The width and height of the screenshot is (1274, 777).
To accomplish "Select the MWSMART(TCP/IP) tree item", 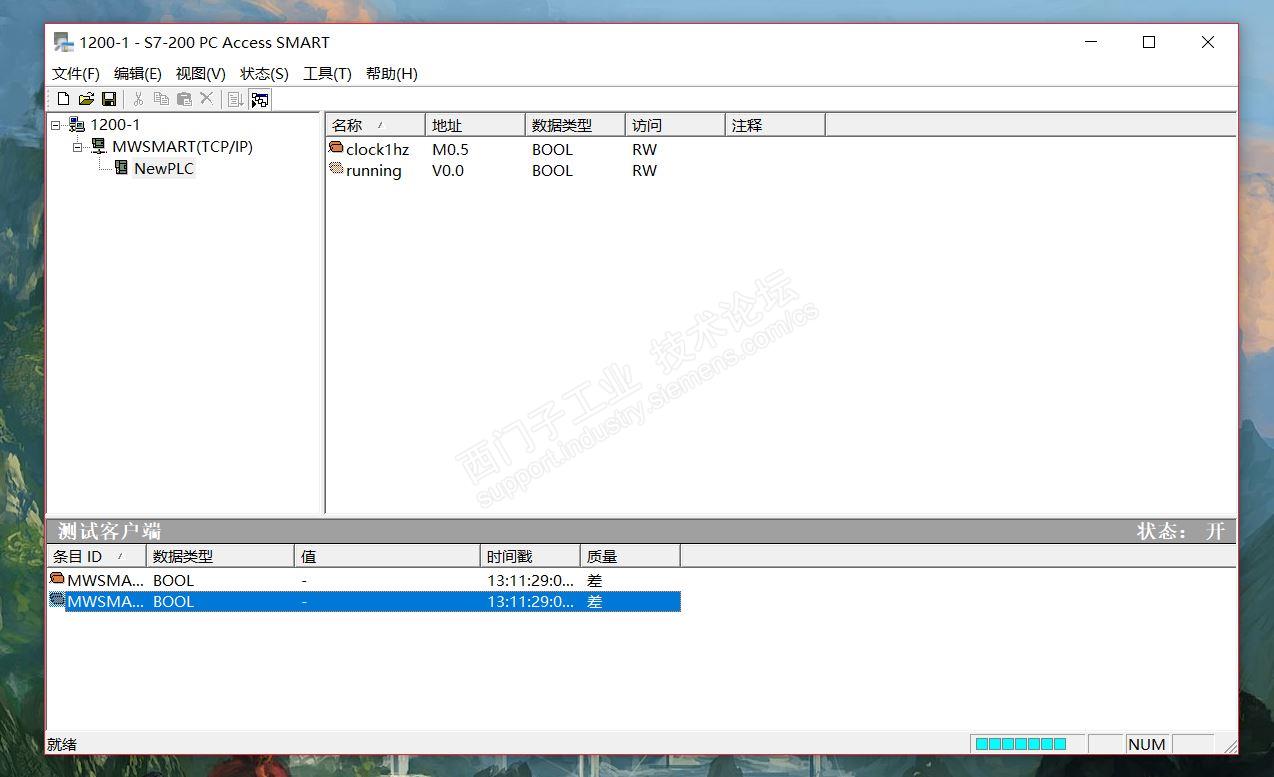I will point(182,146).
